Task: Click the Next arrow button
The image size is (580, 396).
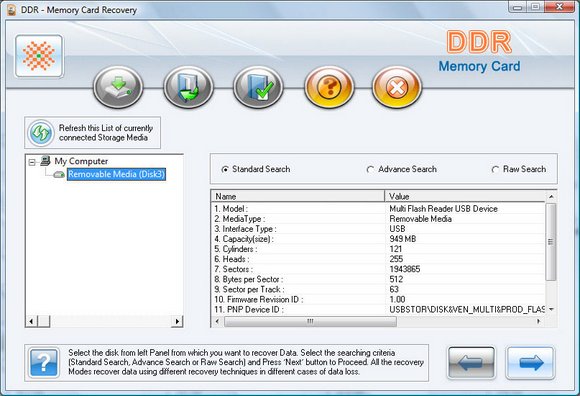Action: (530, 363)
